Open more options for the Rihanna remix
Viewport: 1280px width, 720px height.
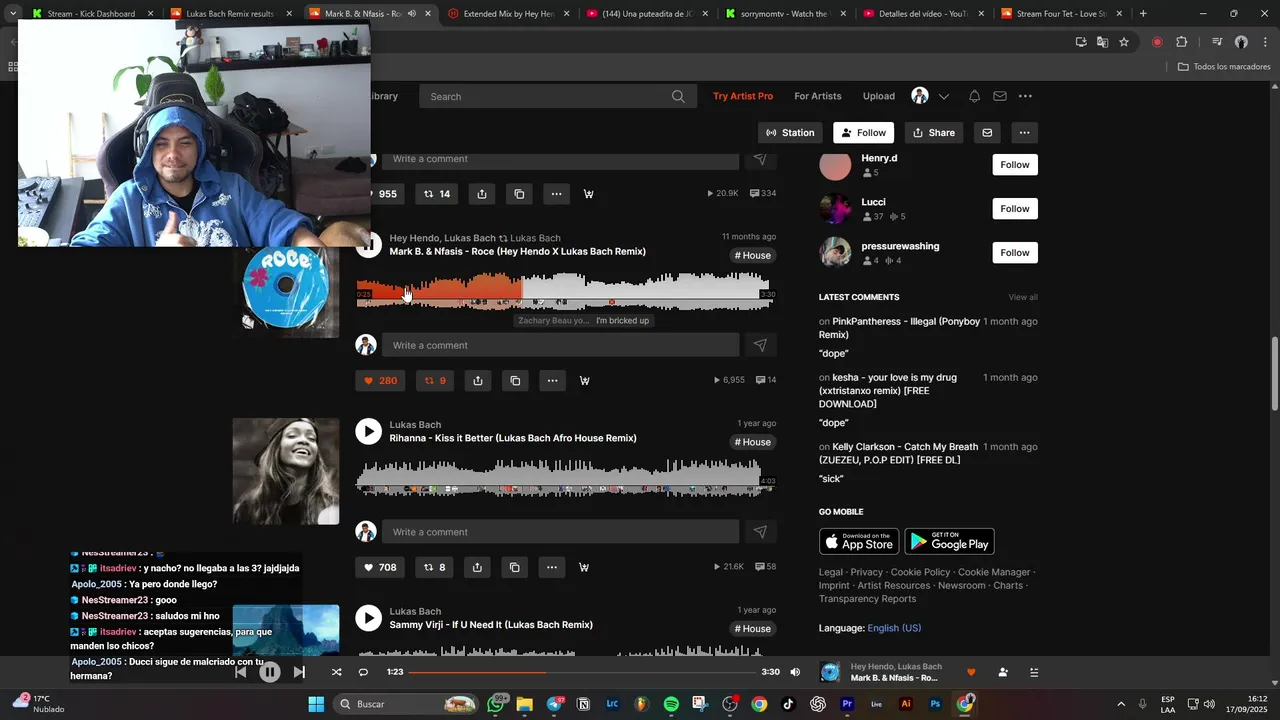pos(551,567)
